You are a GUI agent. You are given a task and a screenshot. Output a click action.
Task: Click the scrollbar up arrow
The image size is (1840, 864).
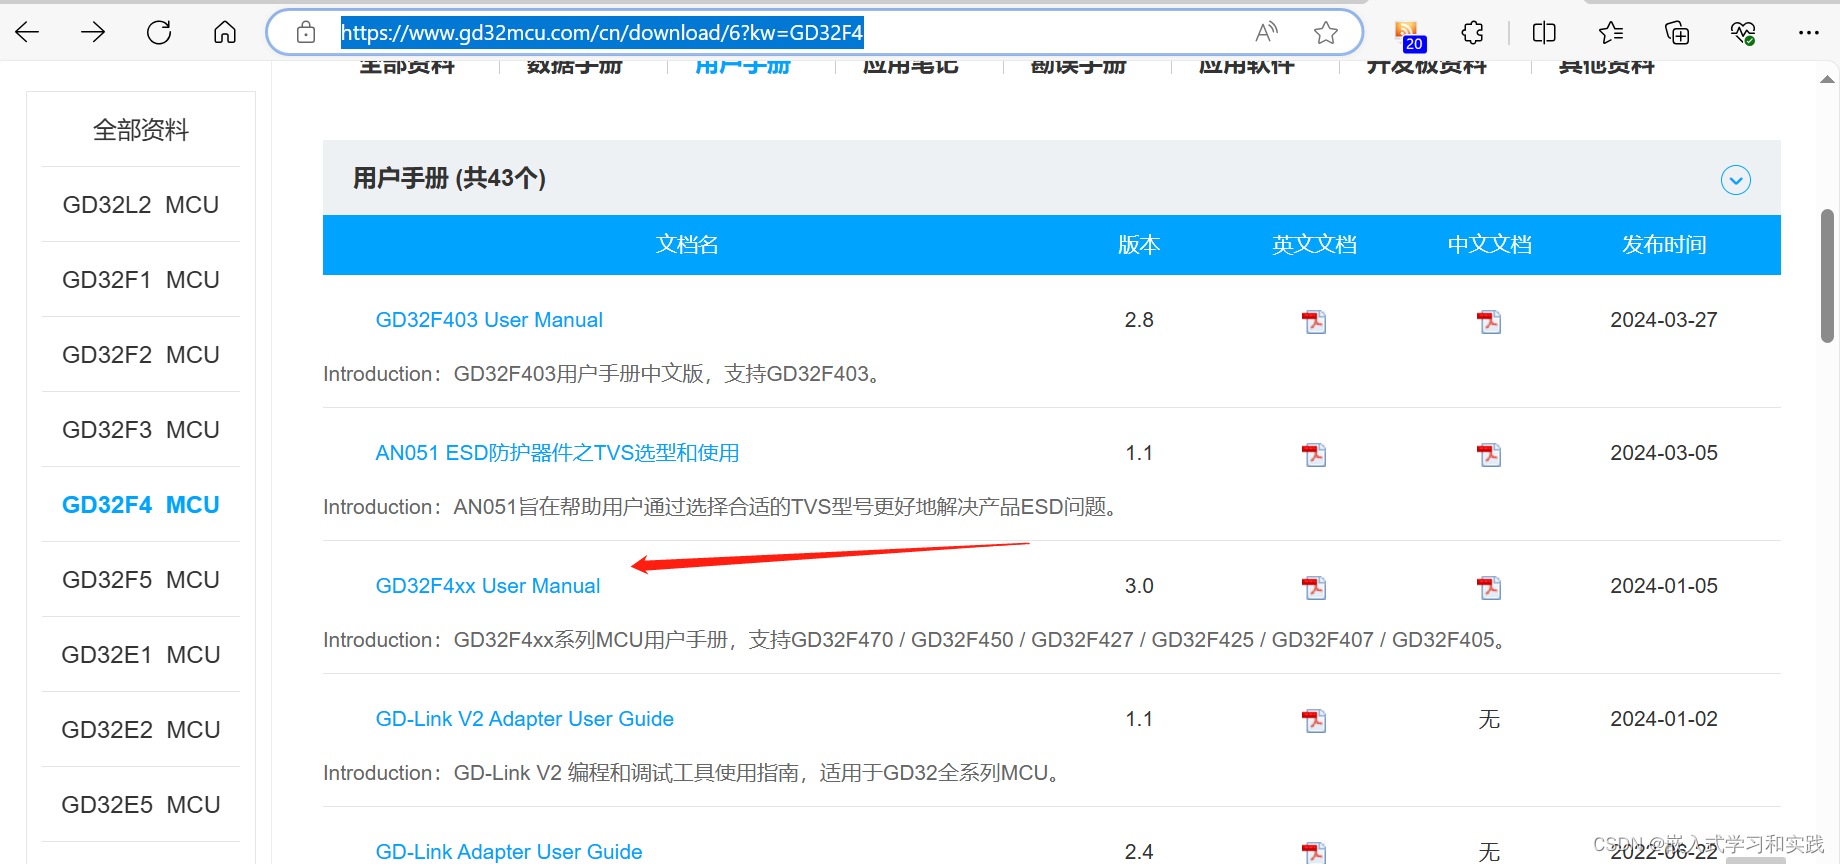click(x=1827, y=79)
